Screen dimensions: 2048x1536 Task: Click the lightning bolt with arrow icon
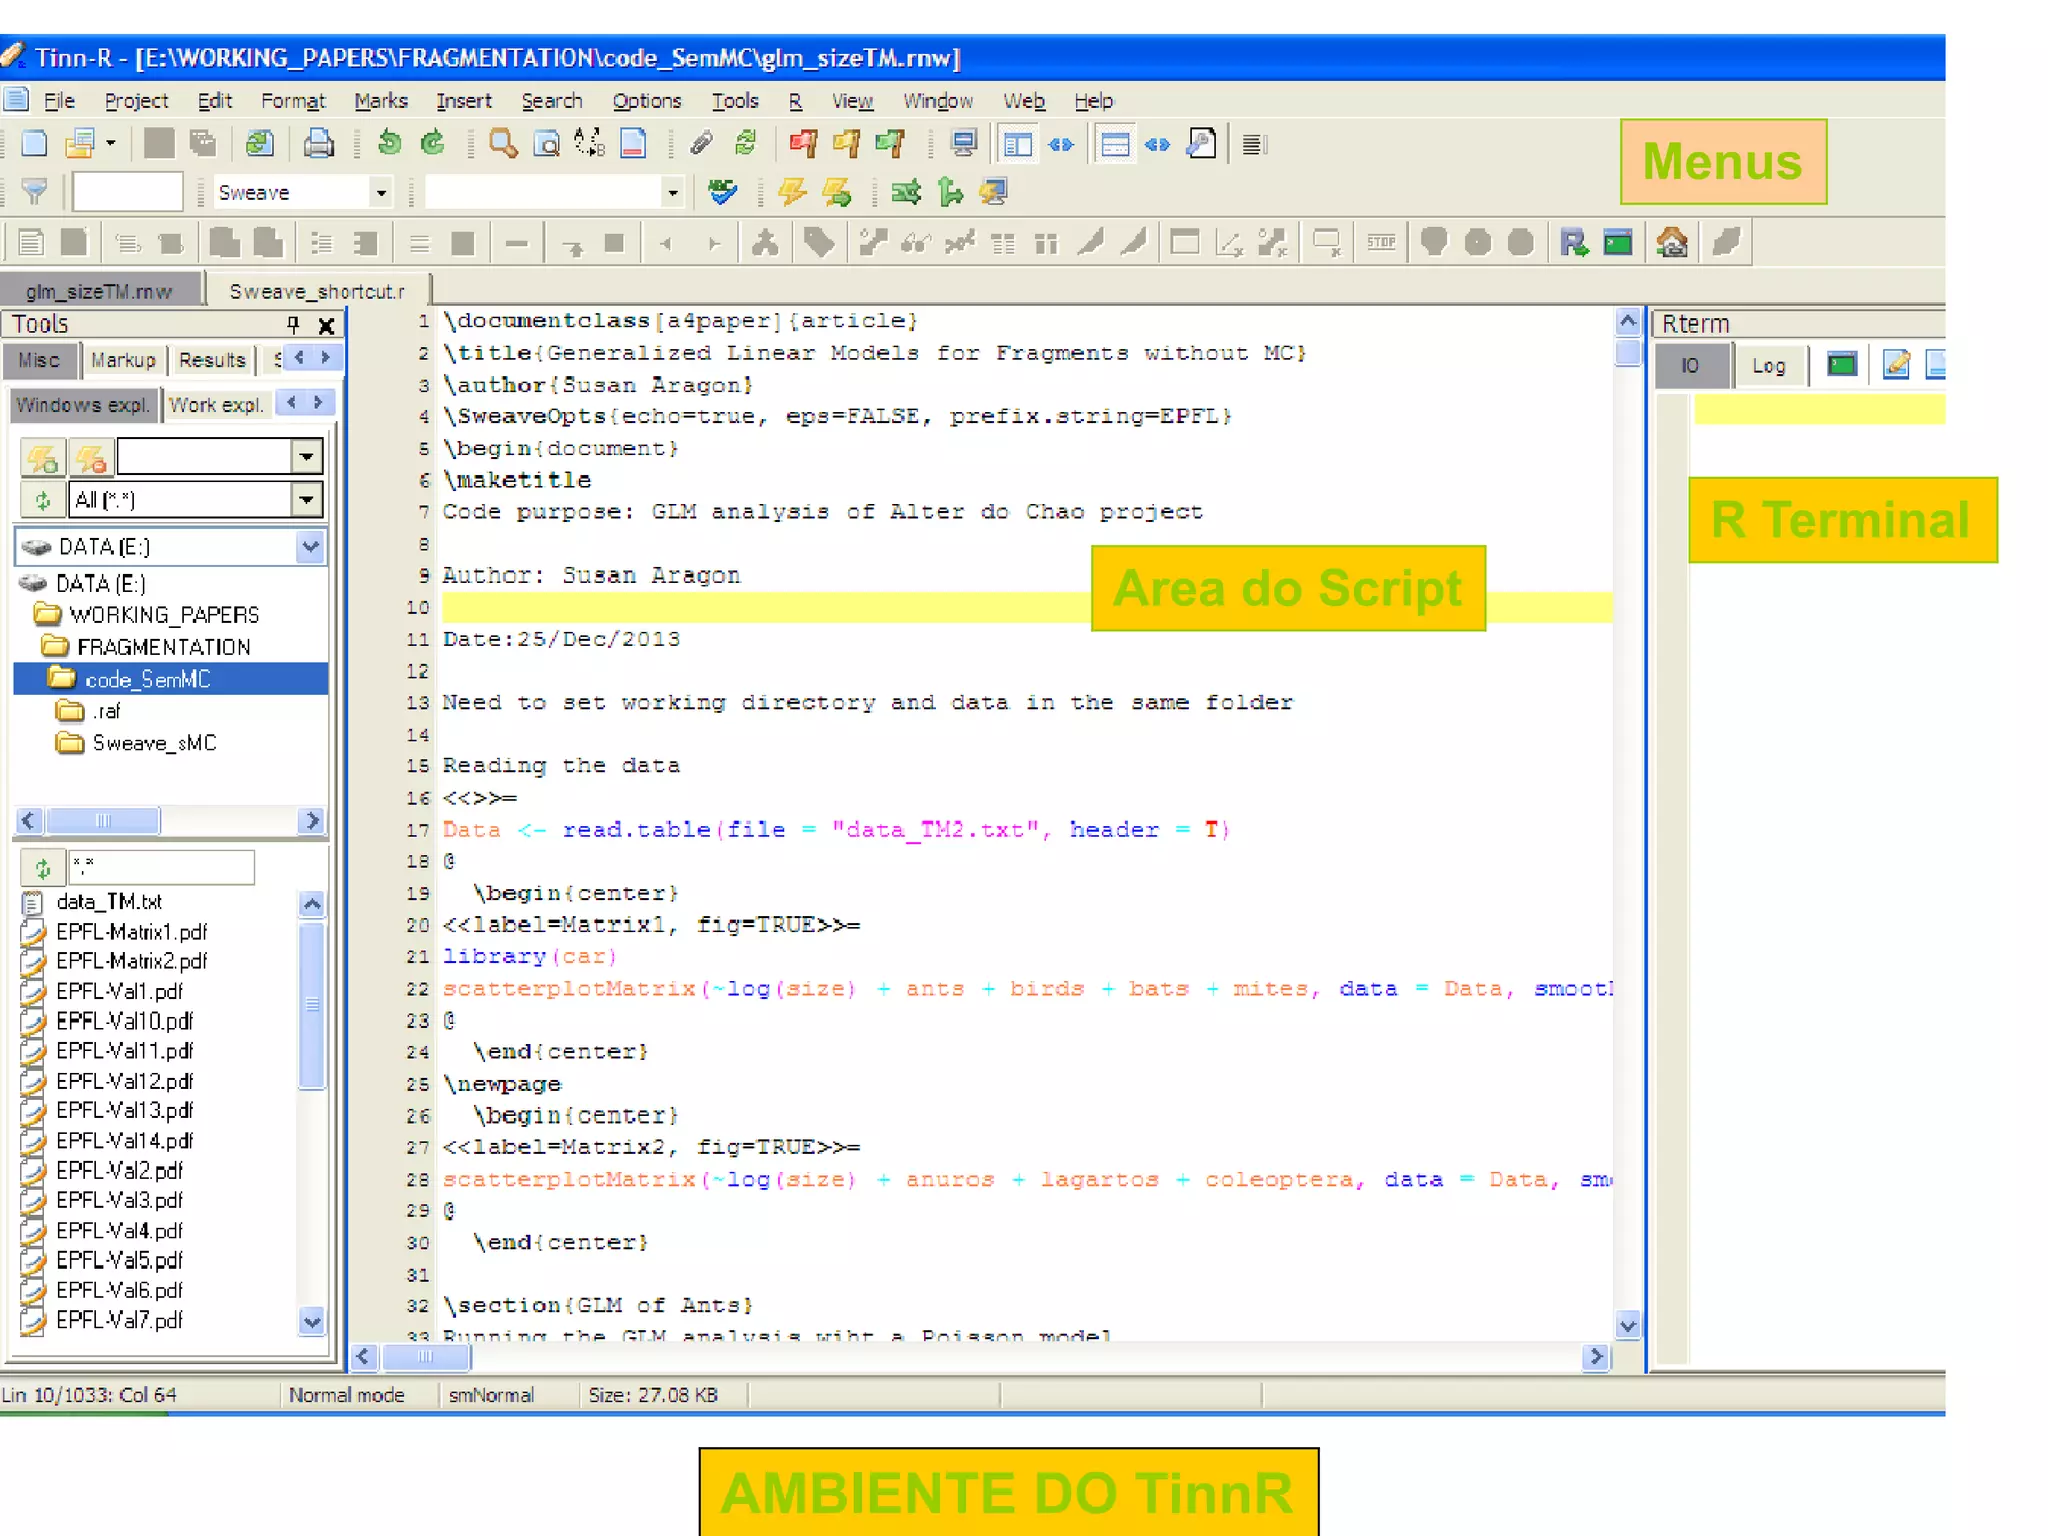coord(837,191)
